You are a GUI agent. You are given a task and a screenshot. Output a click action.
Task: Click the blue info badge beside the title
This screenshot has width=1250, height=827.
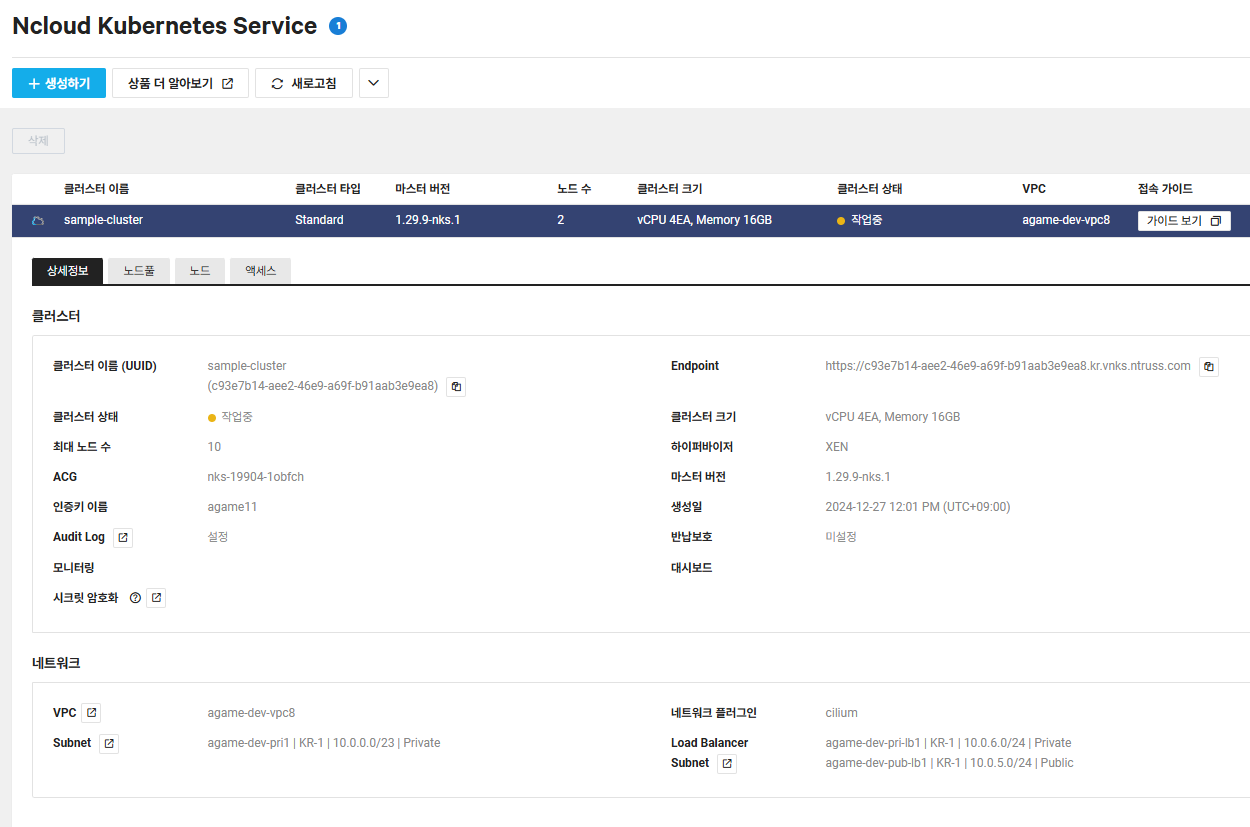338,27
